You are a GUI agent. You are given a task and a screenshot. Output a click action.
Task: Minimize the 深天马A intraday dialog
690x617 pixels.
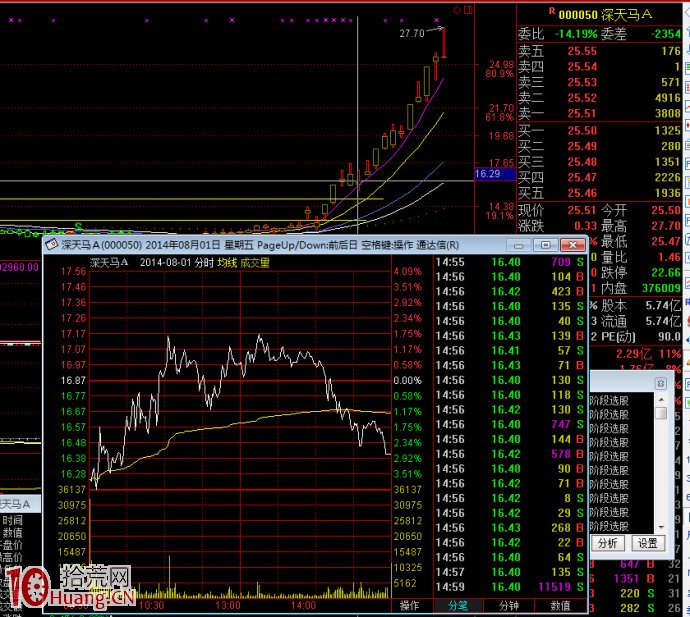click(519, 245)
